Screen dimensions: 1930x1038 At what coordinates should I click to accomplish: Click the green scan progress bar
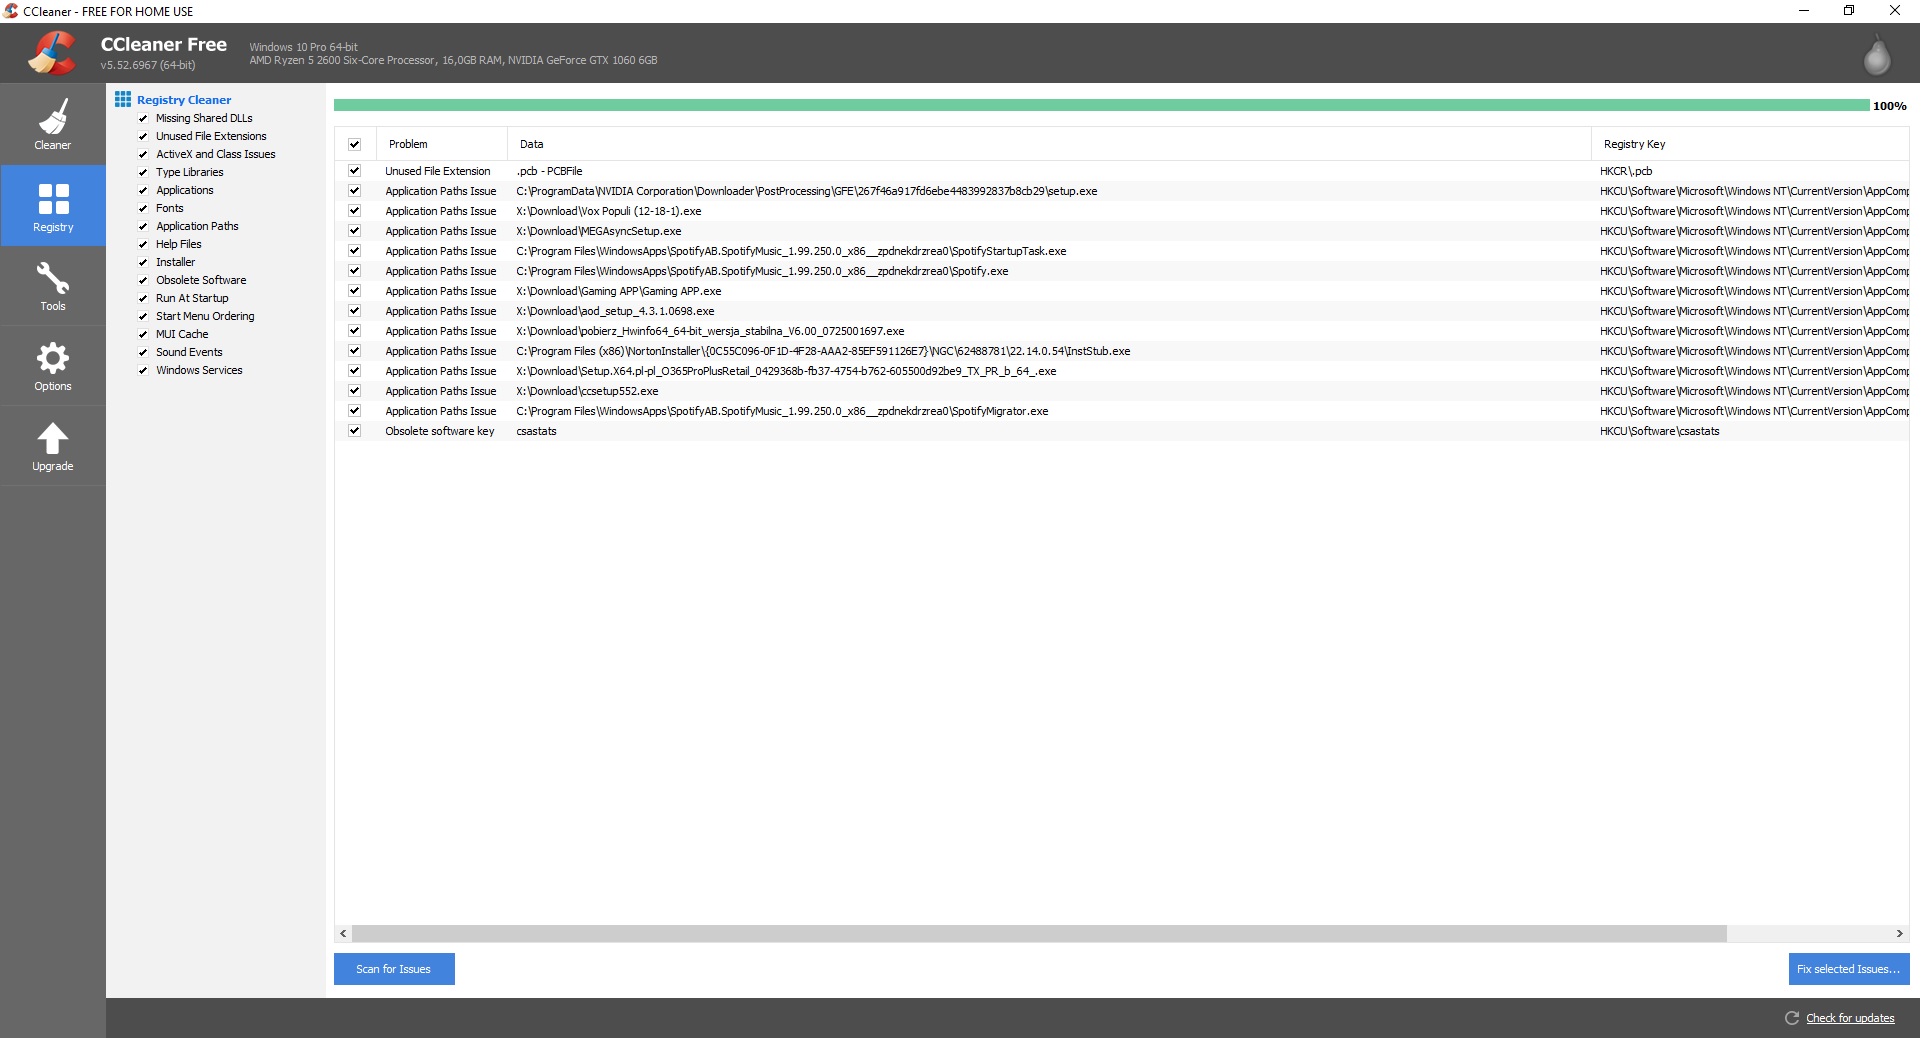tap(1101, 105)
